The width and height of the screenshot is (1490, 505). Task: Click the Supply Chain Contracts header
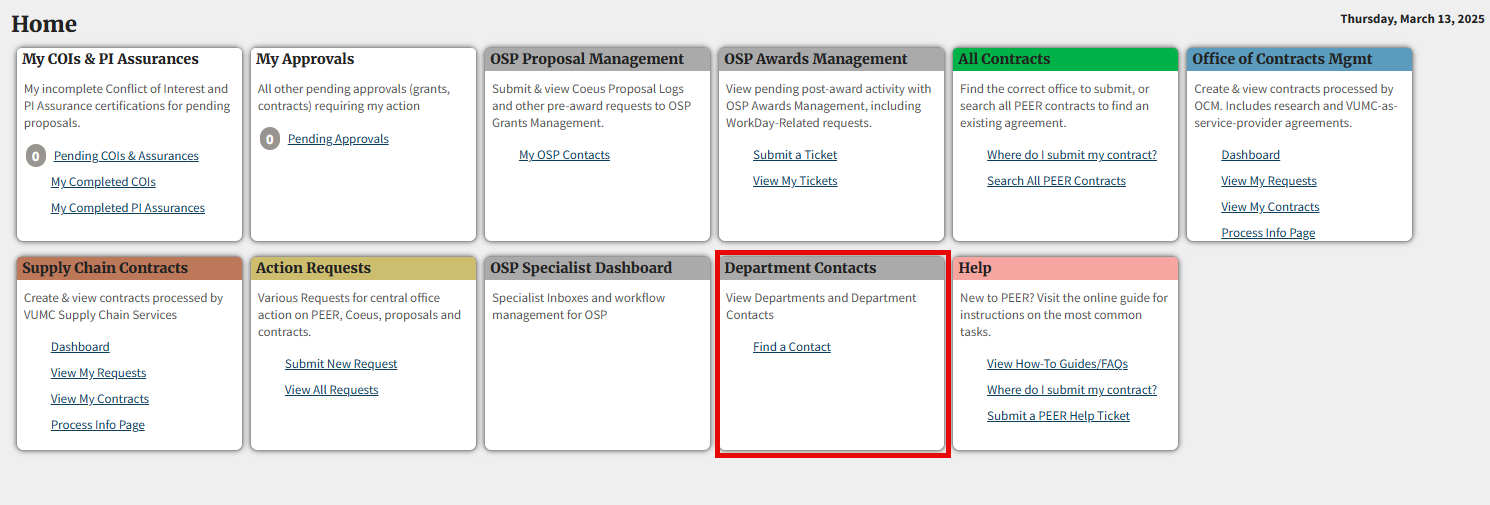click(x=130, y=268)
